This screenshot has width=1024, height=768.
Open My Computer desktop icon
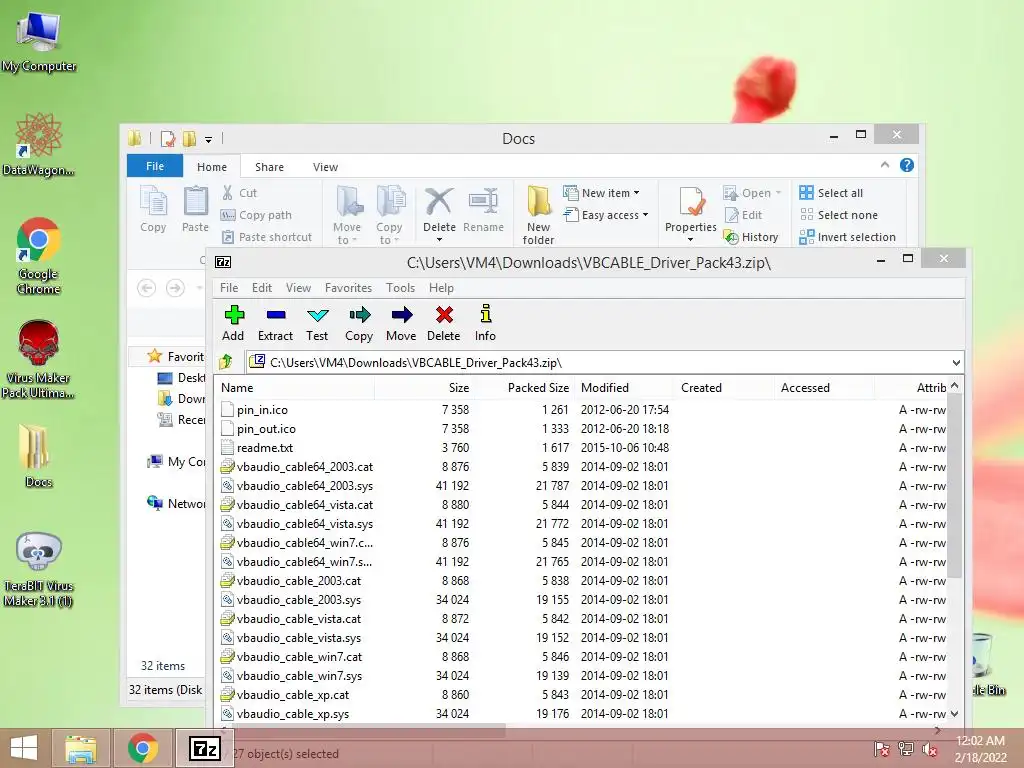point(39,40)
